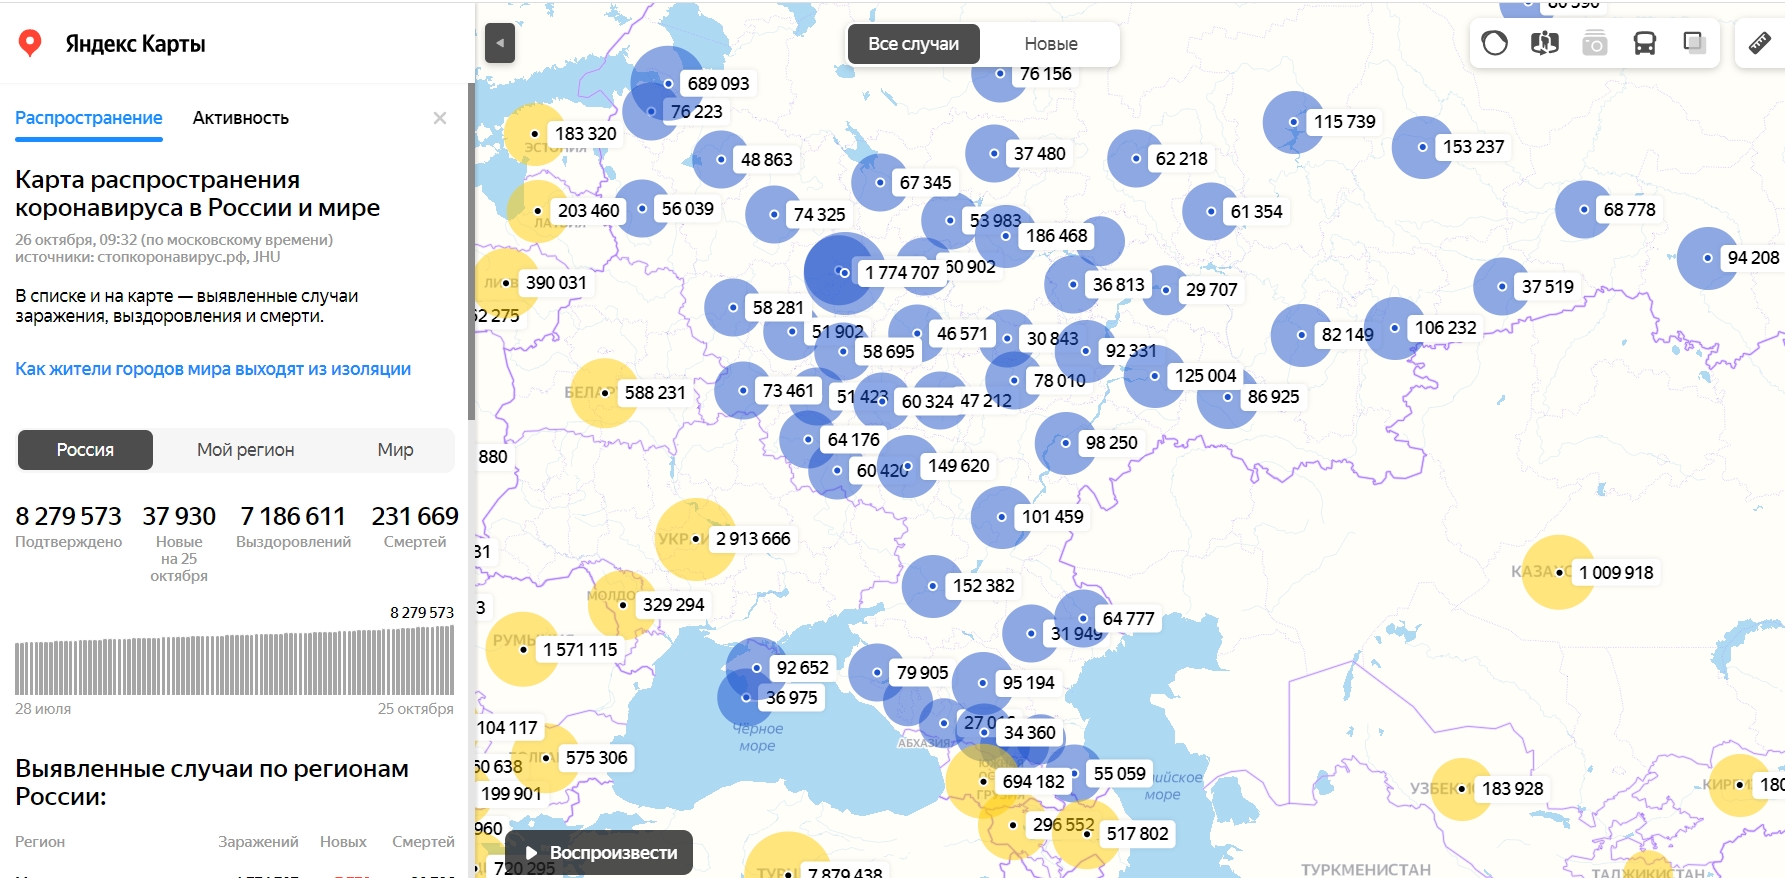Open the map layers icon
1785x878 pixels.
(1694, 43)
